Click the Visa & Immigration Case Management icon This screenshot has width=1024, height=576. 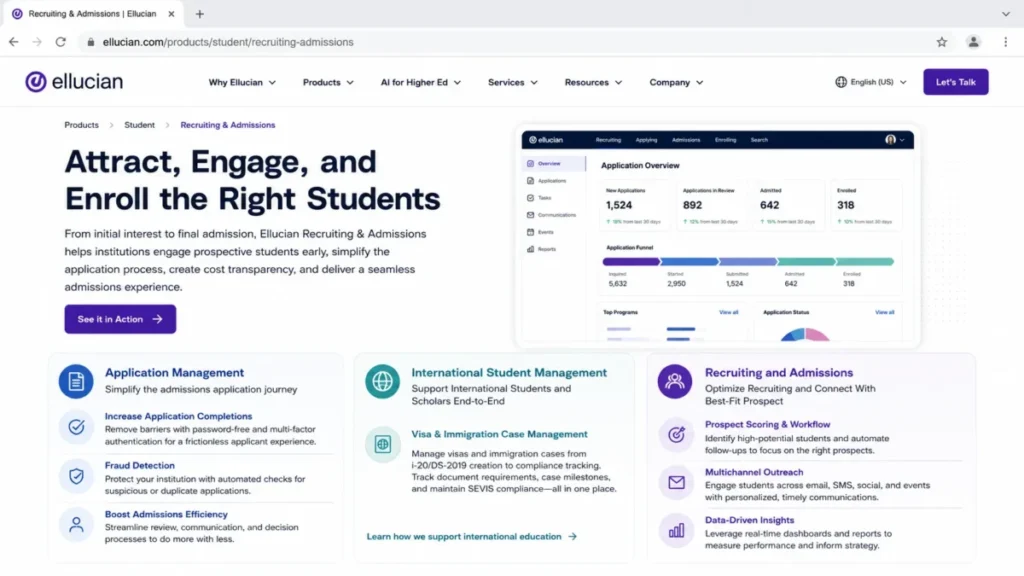point(383,445)
